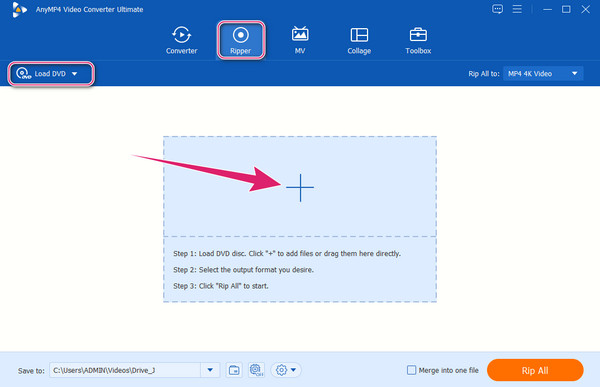Click 'Step 3: Click "Rip All" to start' text
This screenshot has height=387, width=600.
point(221,286)
